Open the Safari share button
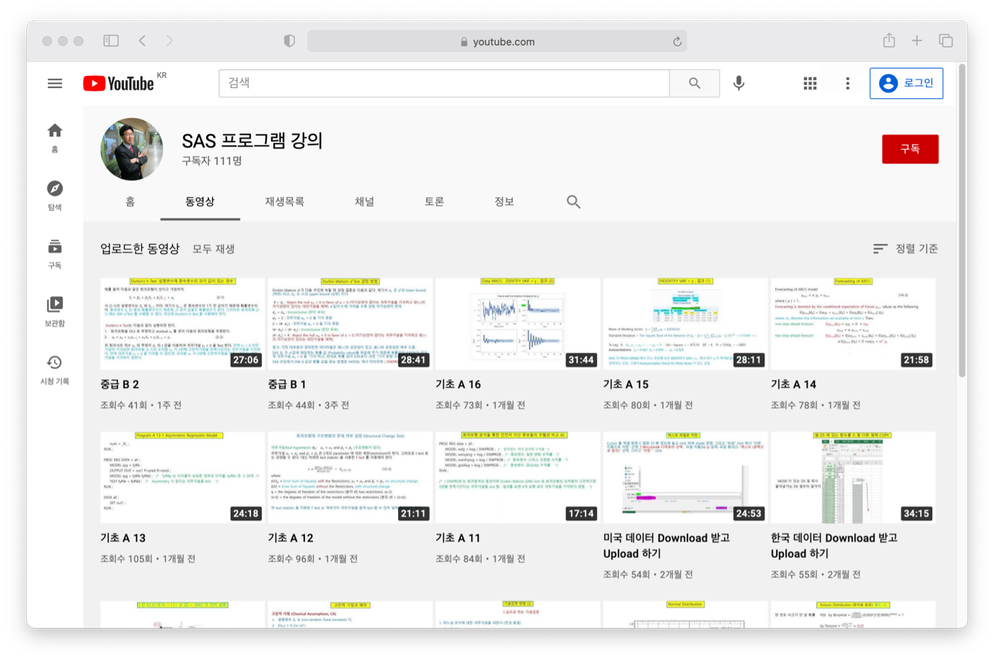 tap(889, 40)
